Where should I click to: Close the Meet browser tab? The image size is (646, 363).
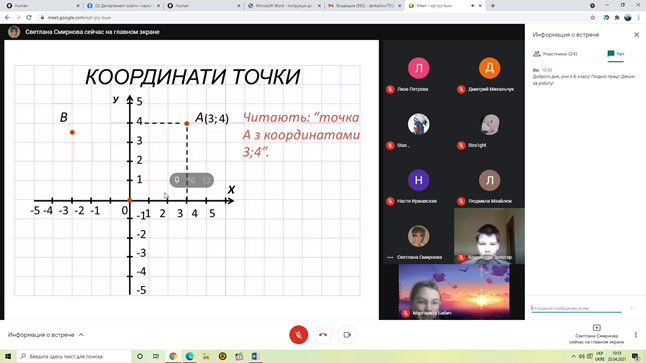[480, 6]
